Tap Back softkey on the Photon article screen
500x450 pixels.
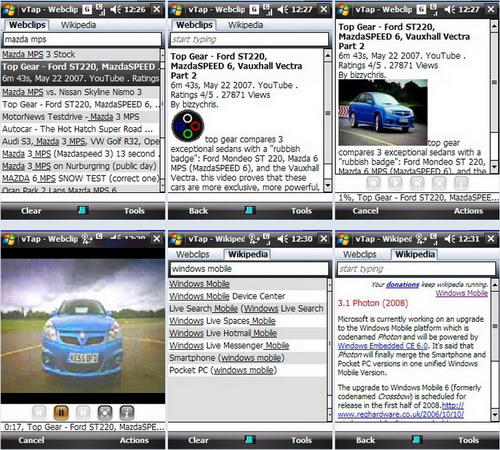(365, 440)
